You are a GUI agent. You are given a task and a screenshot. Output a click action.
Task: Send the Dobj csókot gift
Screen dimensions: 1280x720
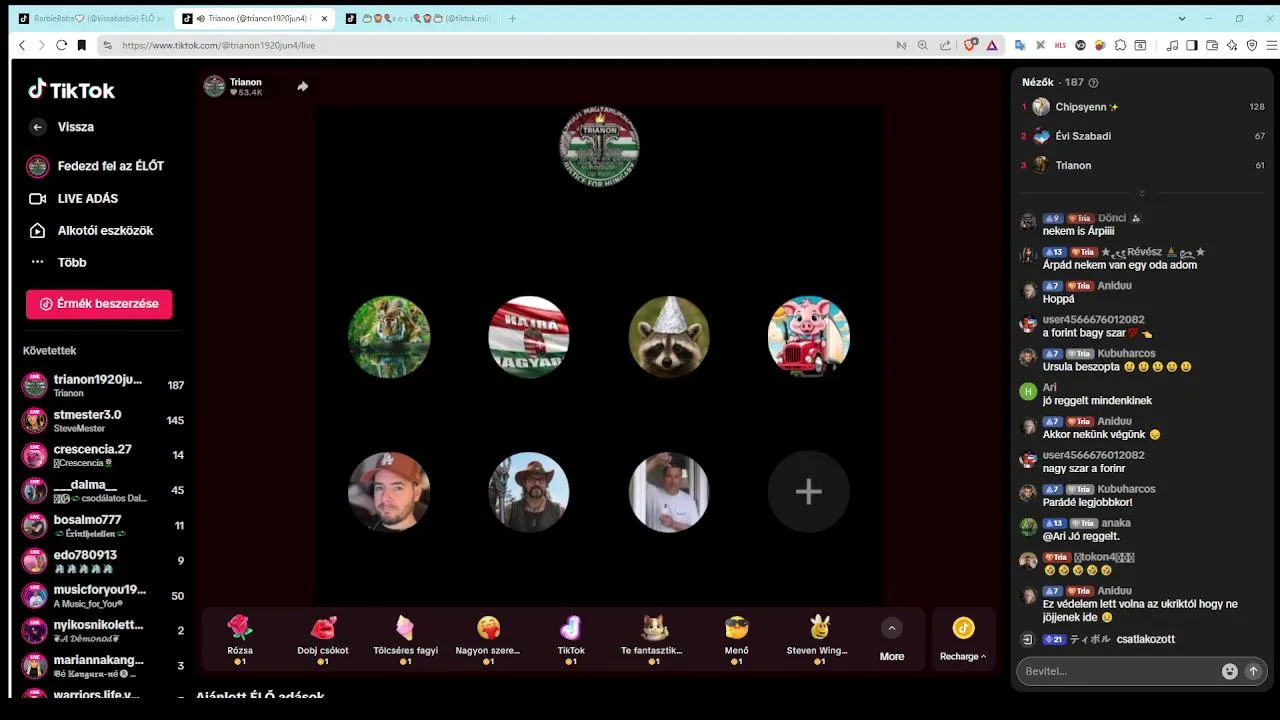323,639
